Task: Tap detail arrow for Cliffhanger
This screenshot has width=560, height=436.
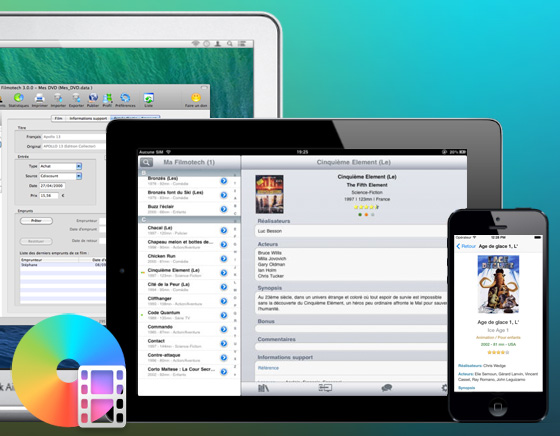Action: pyautogui.click(x=224, y=301)
